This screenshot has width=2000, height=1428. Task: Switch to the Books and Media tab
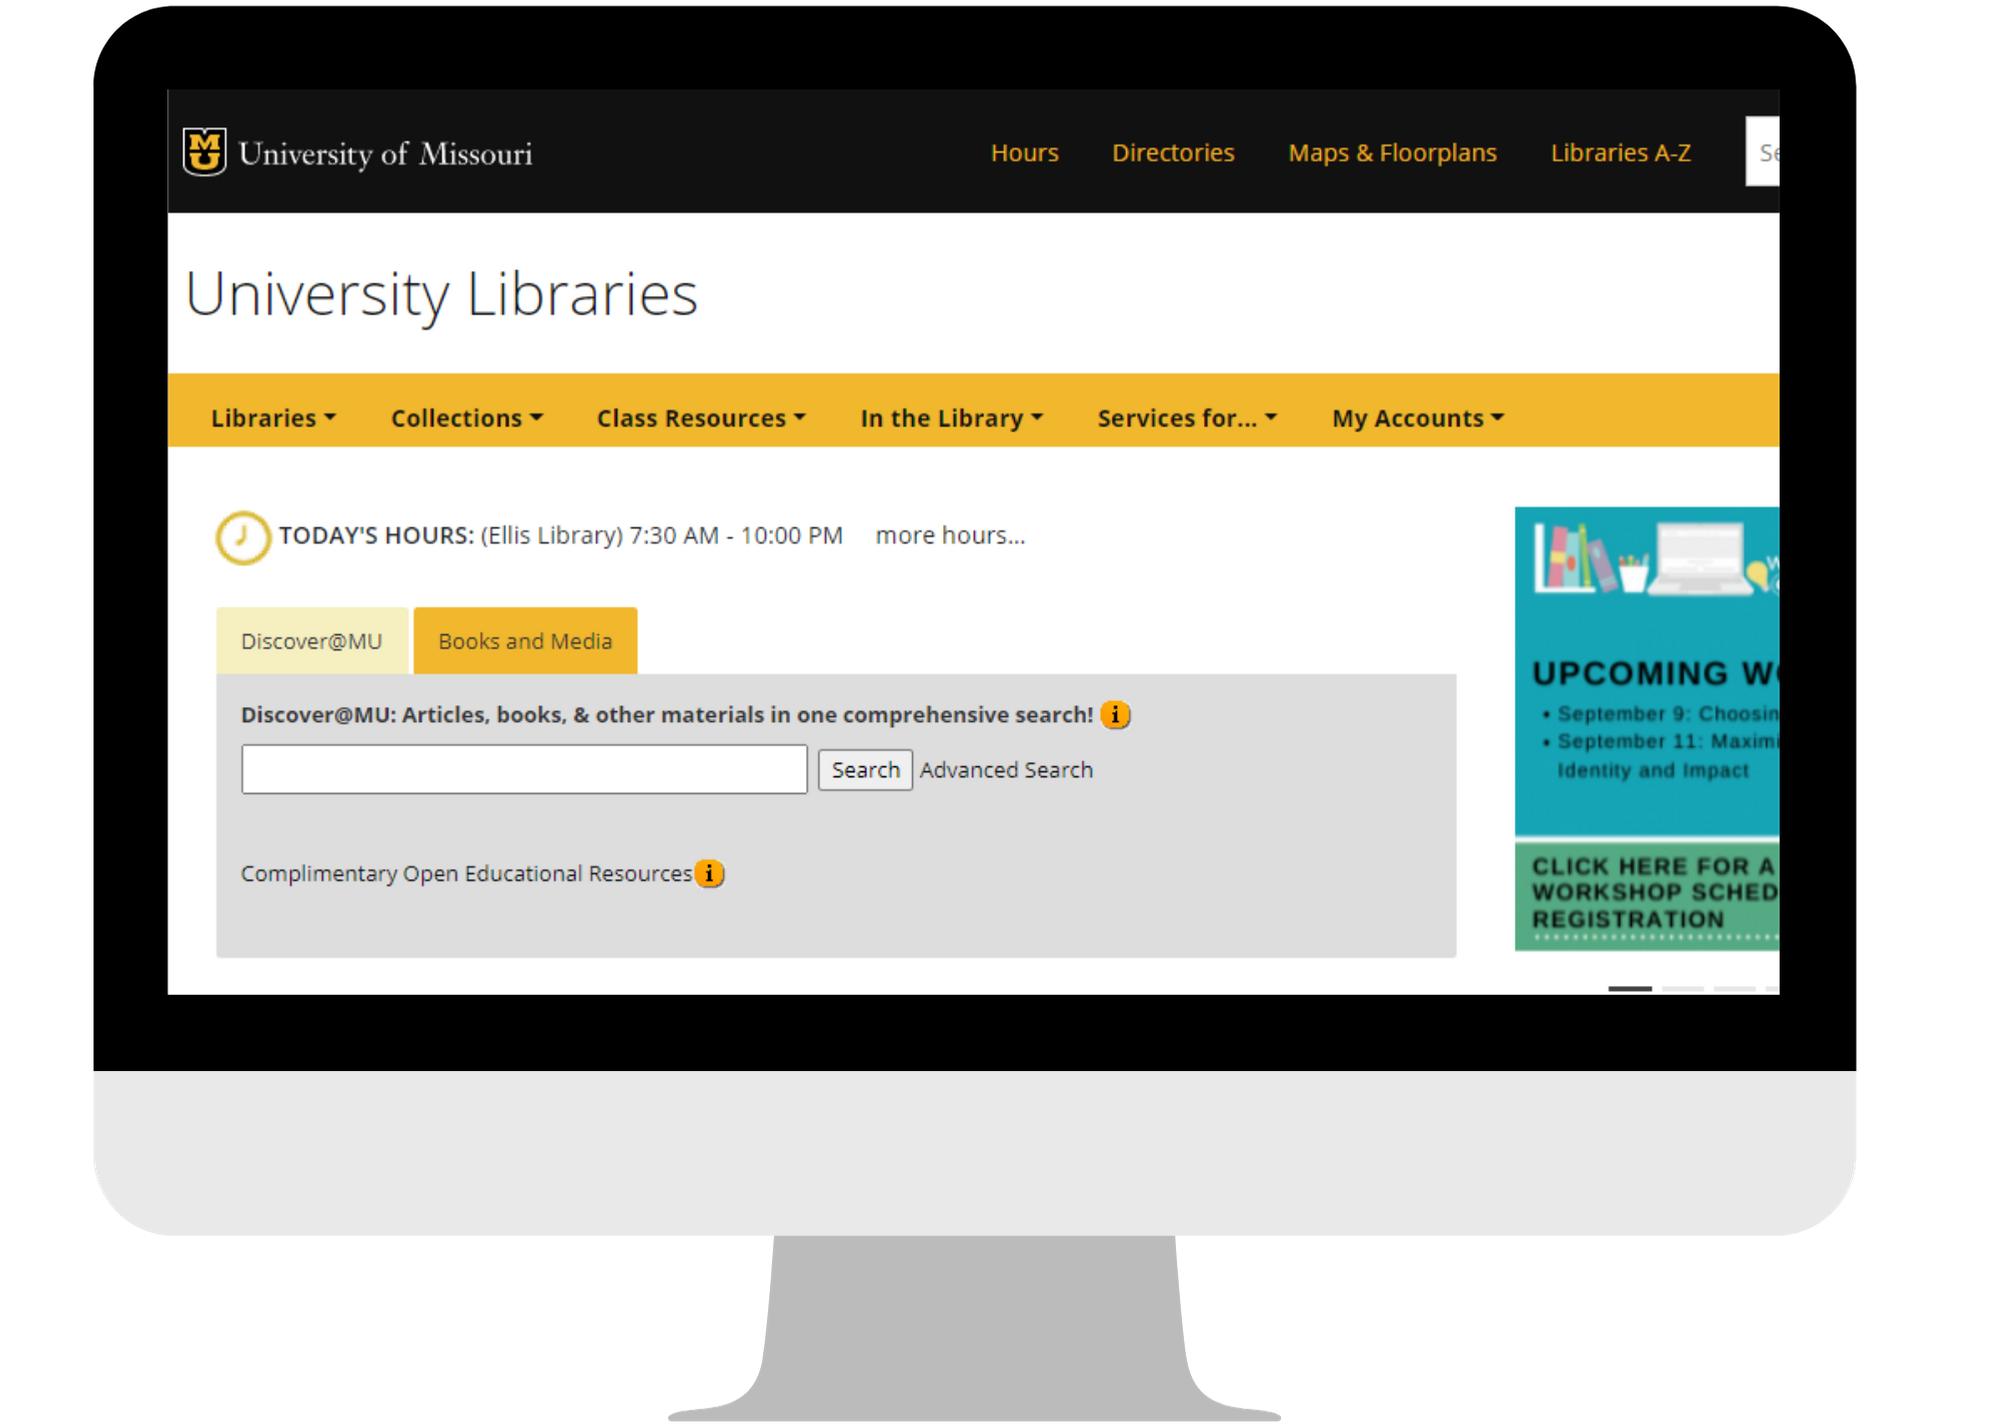[525, 641]
